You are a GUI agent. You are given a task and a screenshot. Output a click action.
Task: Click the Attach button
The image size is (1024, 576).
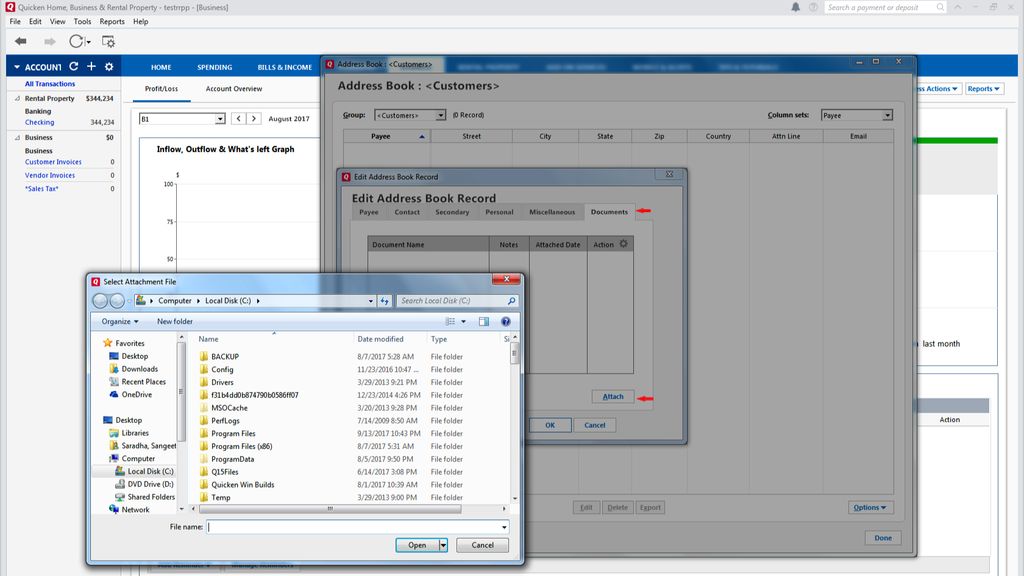click(613, 396)
